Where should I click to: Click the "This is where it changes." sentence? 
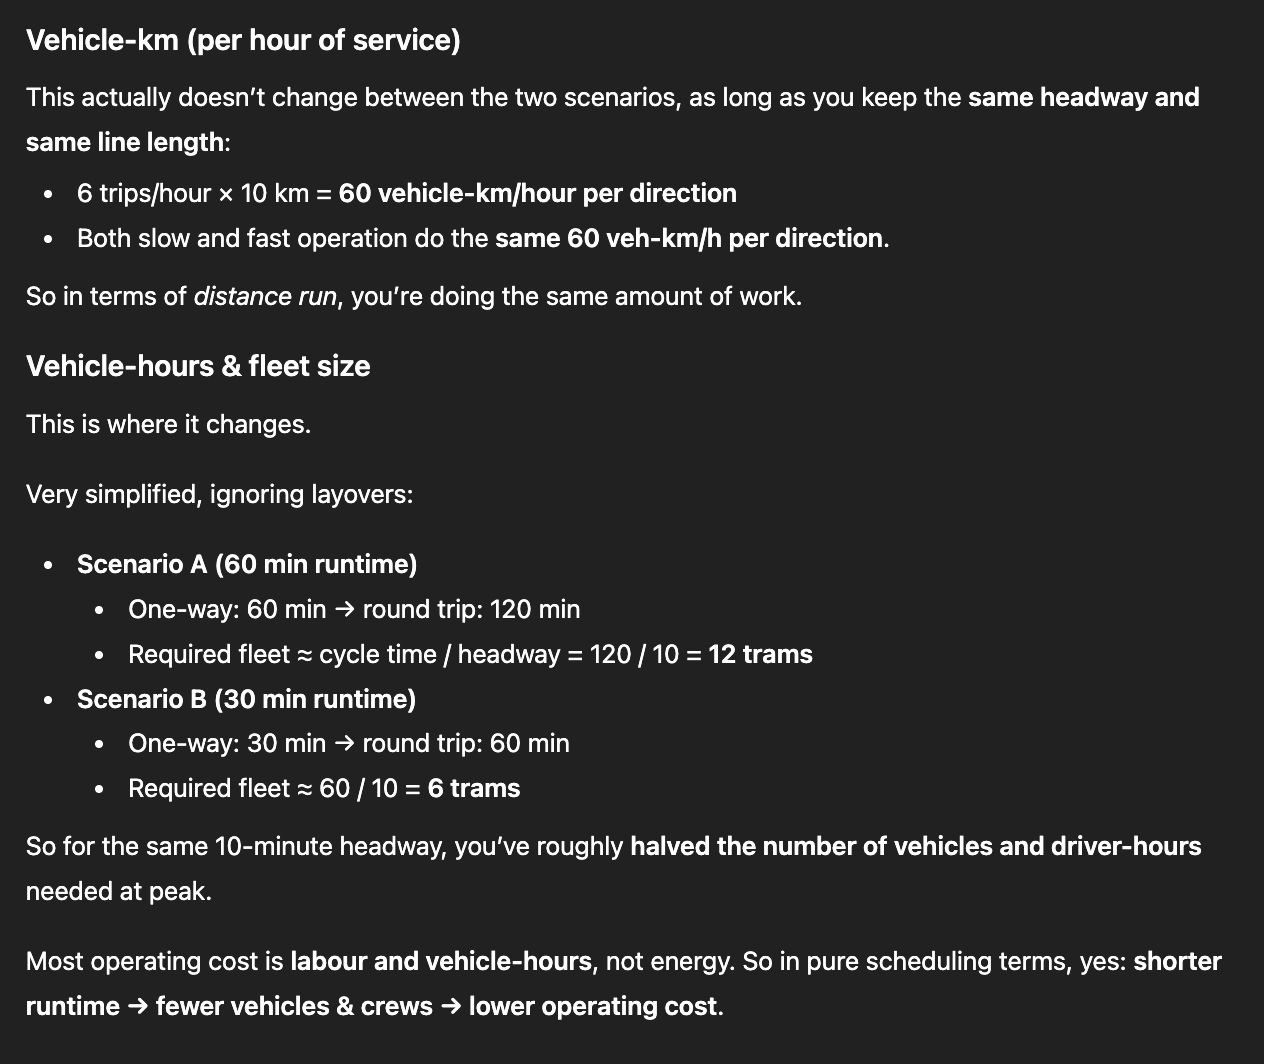point(168,424)
